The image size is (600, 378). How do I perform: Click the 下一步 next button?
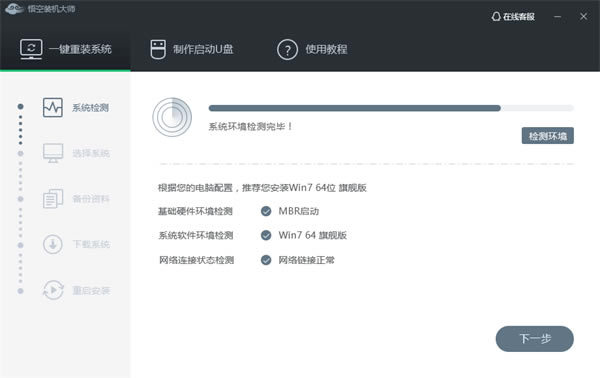(535, 339)
